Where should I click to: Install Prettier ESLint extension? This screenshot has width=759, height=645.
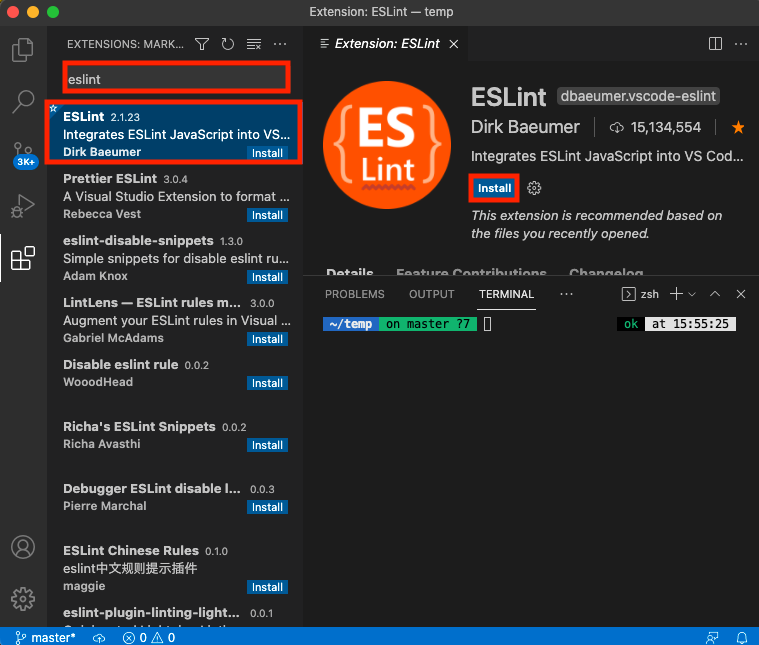(x=267, y=215)
